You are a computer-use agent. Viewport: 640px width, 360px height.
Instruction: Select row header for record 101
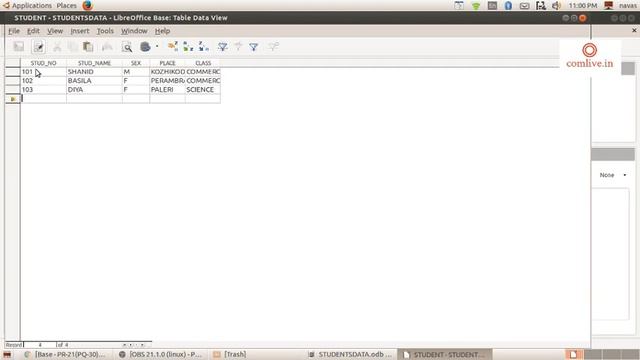[x=13, y=72]
